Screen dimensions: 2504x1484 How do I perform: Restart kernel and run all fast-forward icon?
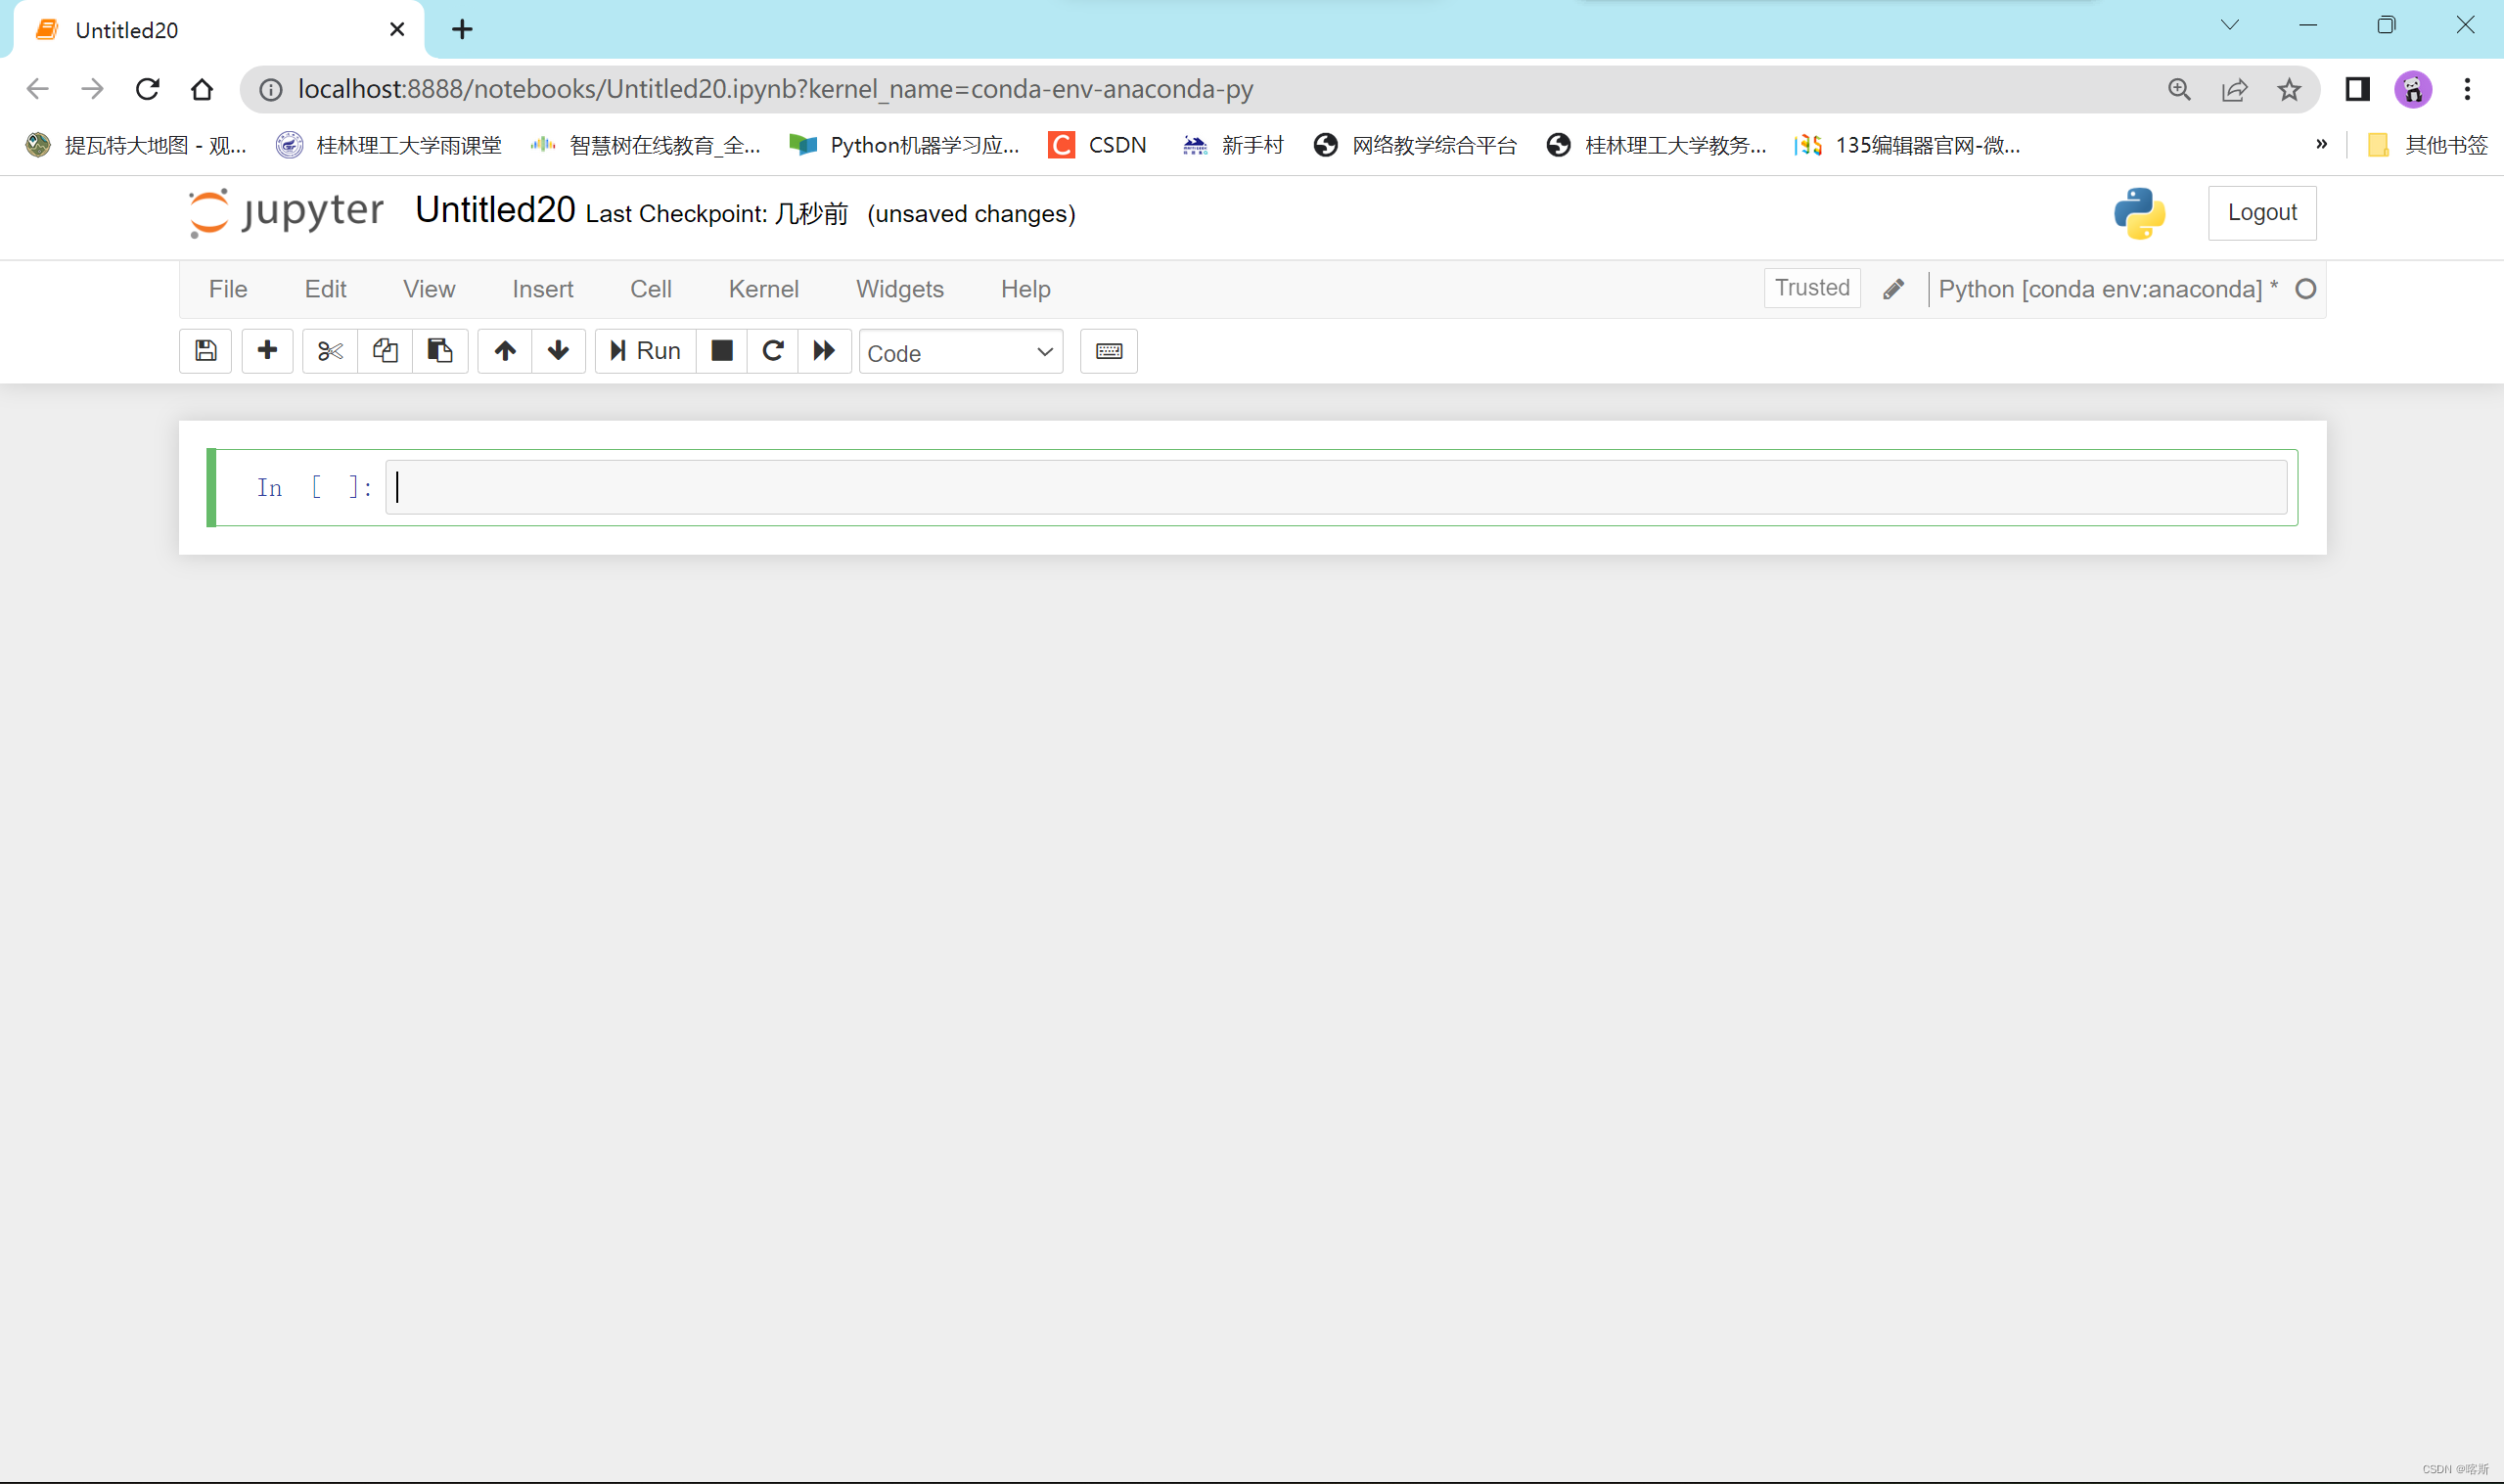(x=824, y=351)
